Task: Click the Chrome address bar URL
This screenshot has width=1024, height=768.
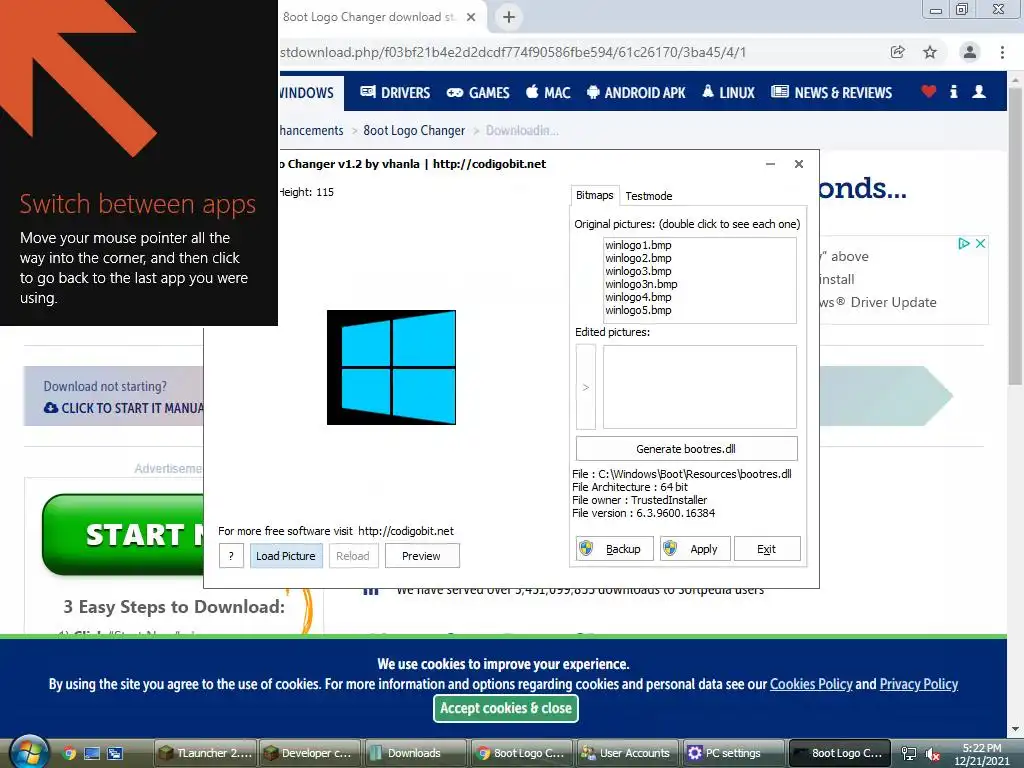Action: point(513,52)
